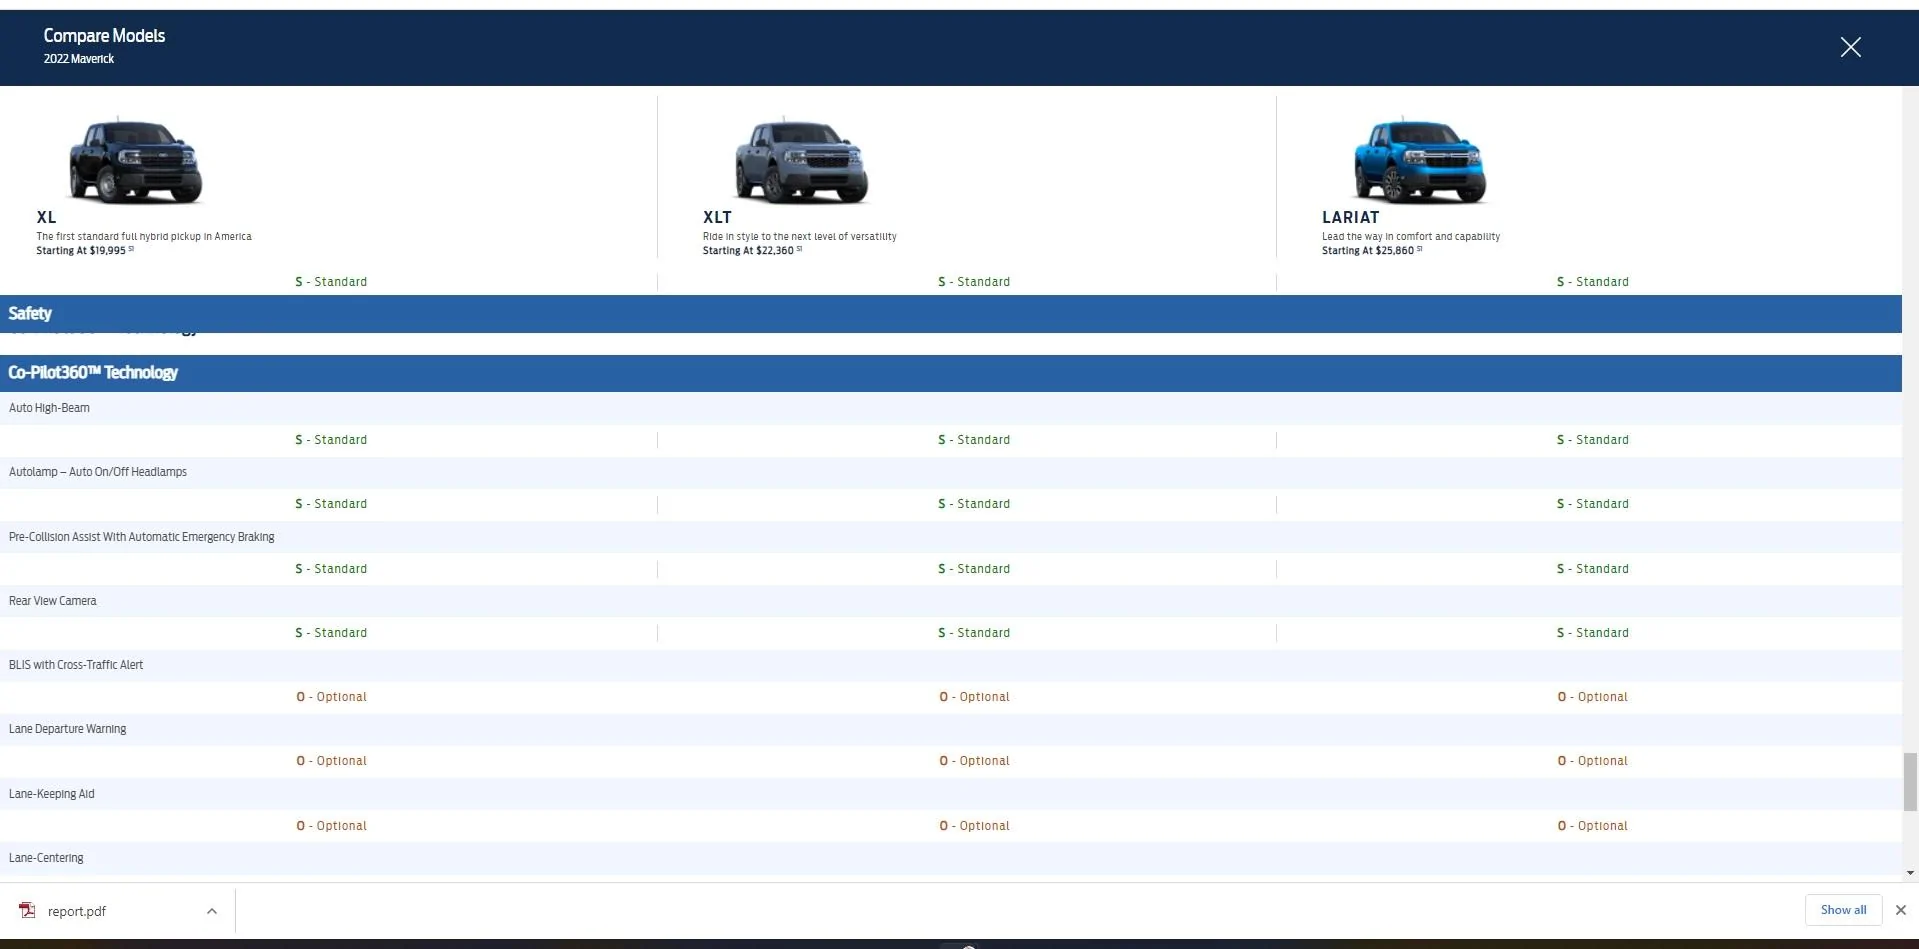Click the Show all downloads button
Viewport: 1919px width, 949px height.
(x=1843, y=910)
